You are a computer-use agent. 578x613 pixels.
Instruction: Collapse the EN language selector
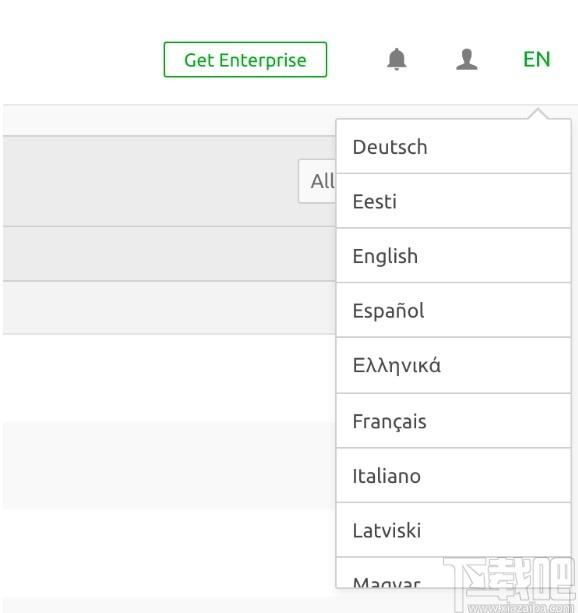(537, 59)
